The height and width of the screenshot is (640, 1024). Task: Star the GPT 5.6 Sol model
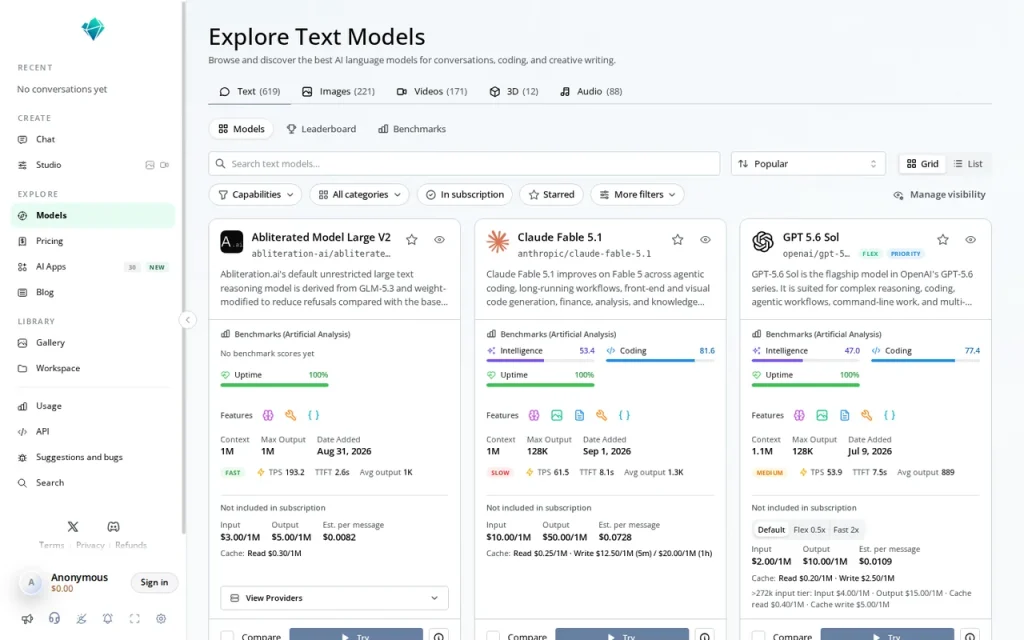942,240
